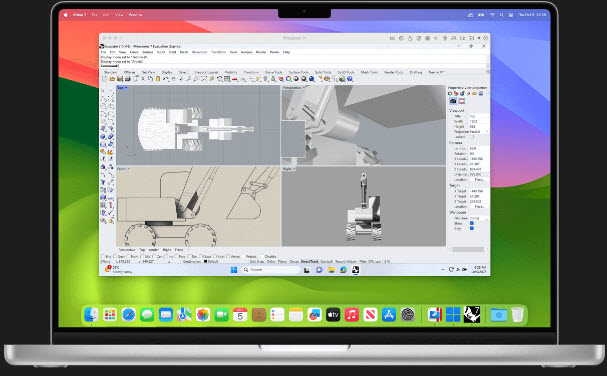The image size is (607, 376).
Task: Click the Save floppy disk icon
Action: 120,79
